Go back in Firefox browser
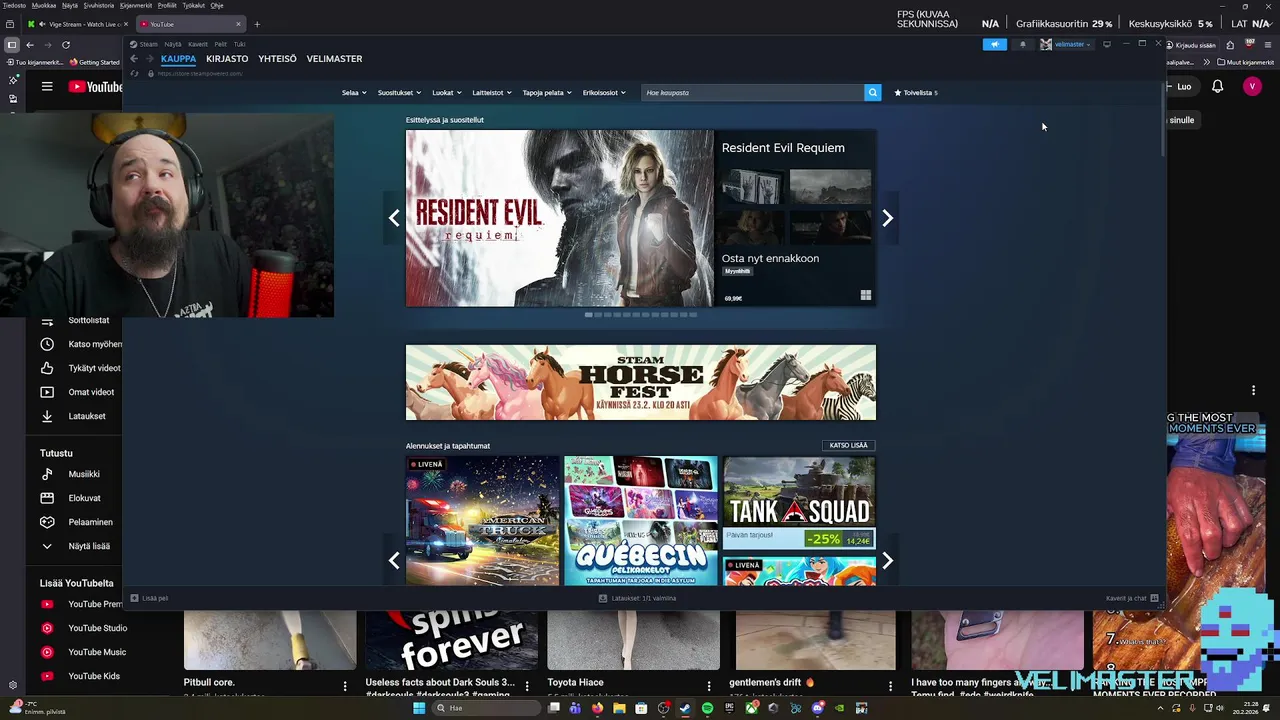The width and height of the screenshot is (1280, 720). coord(30,44)
